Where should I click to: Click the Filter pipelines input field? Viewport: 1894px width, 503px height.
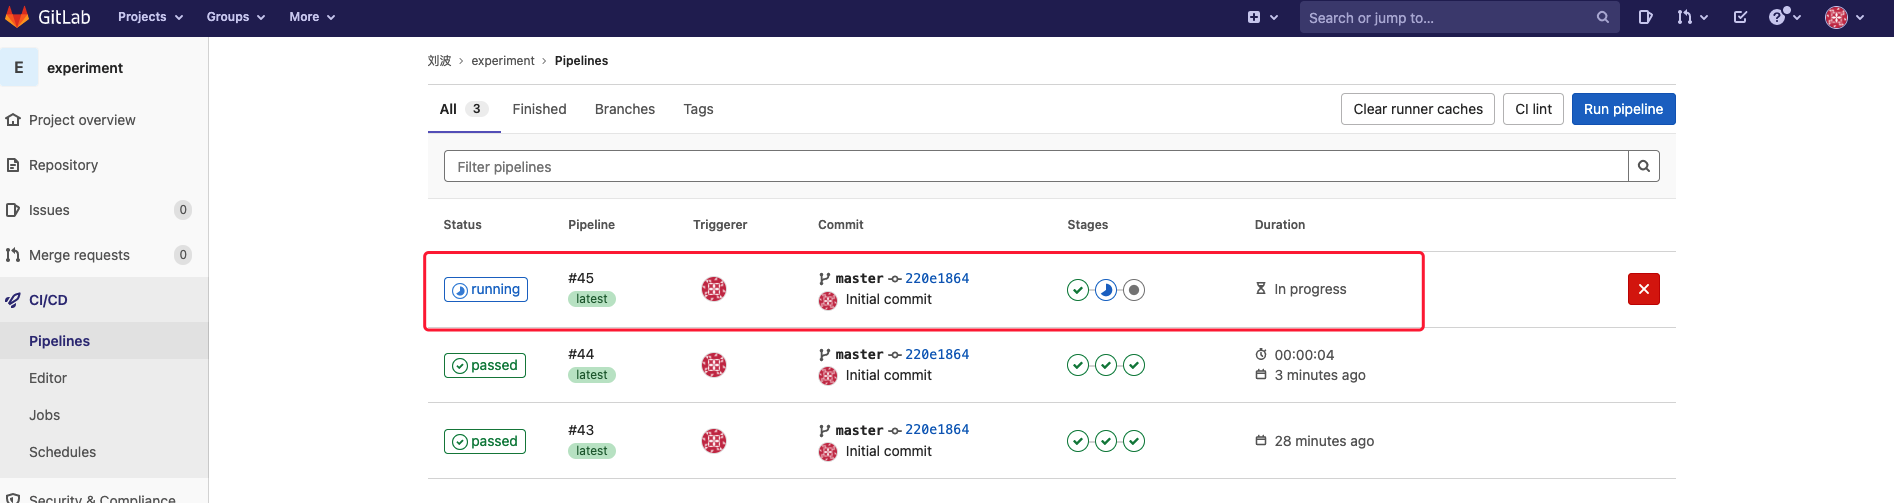(x=1035, y=166)
